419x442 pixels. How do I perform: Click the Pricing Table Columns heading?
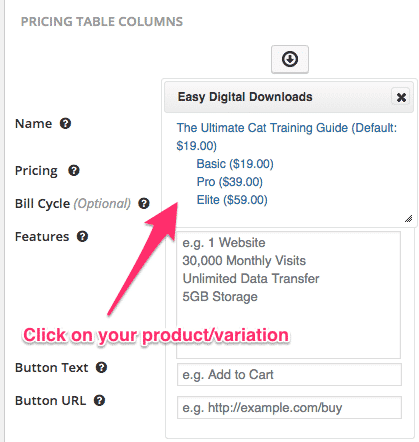coord(102,22)
